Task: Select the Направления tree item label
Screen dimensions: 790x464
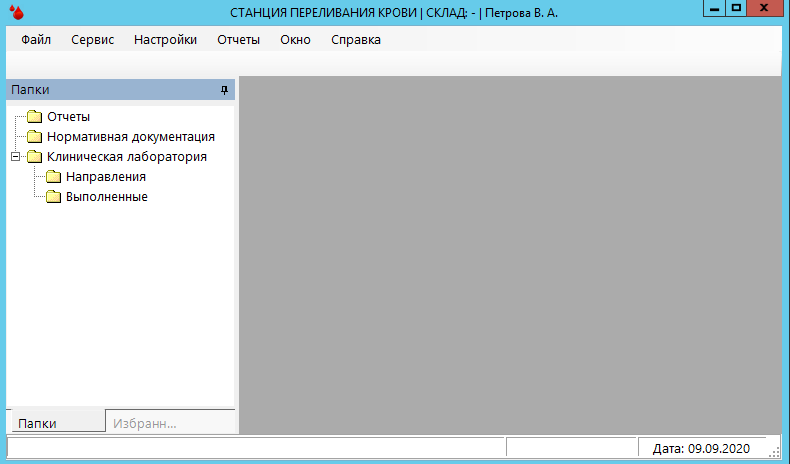Action: 106,177
